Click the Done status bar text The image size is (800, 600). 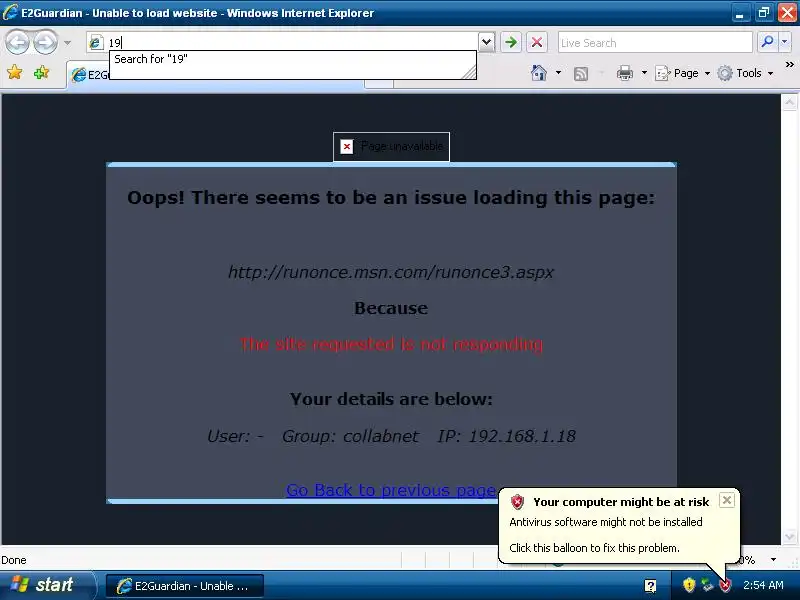(14, 560)
